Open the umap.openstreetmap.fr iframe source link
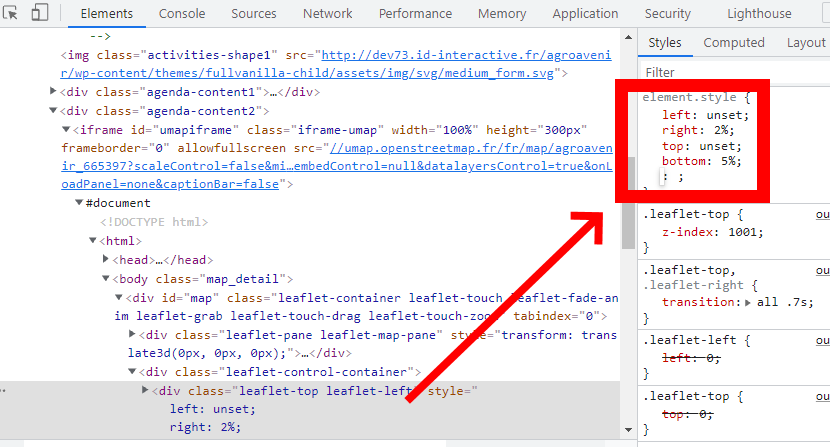Viewport: 830px width, 447px height. click(x=337, y=166)
